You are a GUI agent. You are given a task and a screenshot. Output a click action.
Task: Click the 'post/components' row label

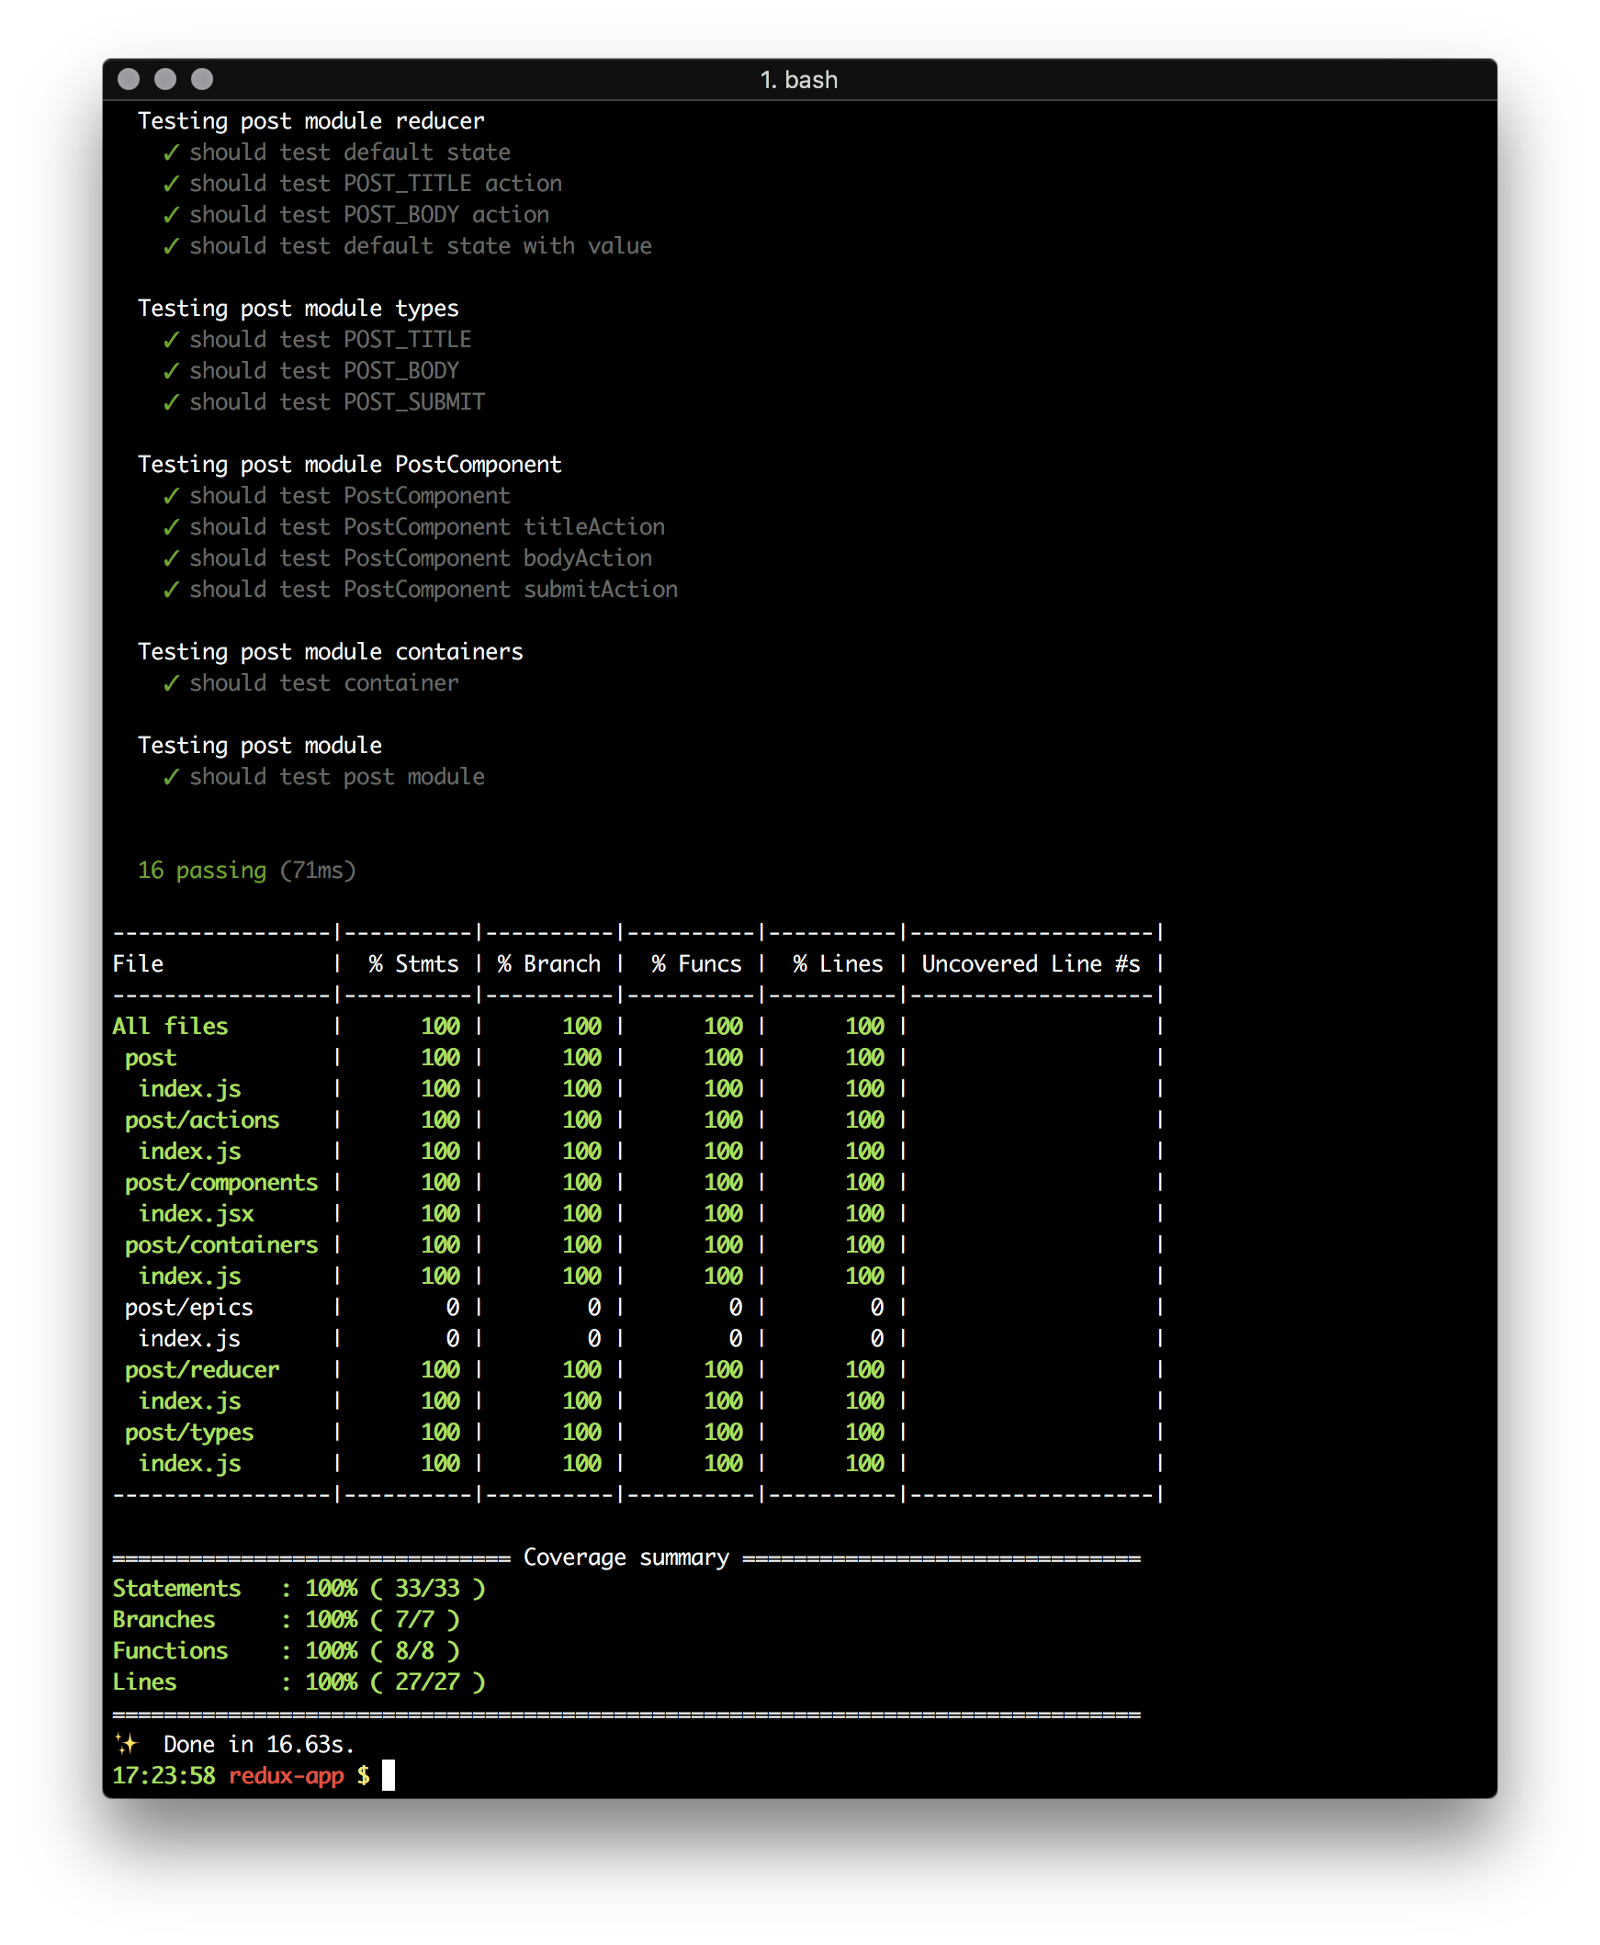(x=221, y=1183)
